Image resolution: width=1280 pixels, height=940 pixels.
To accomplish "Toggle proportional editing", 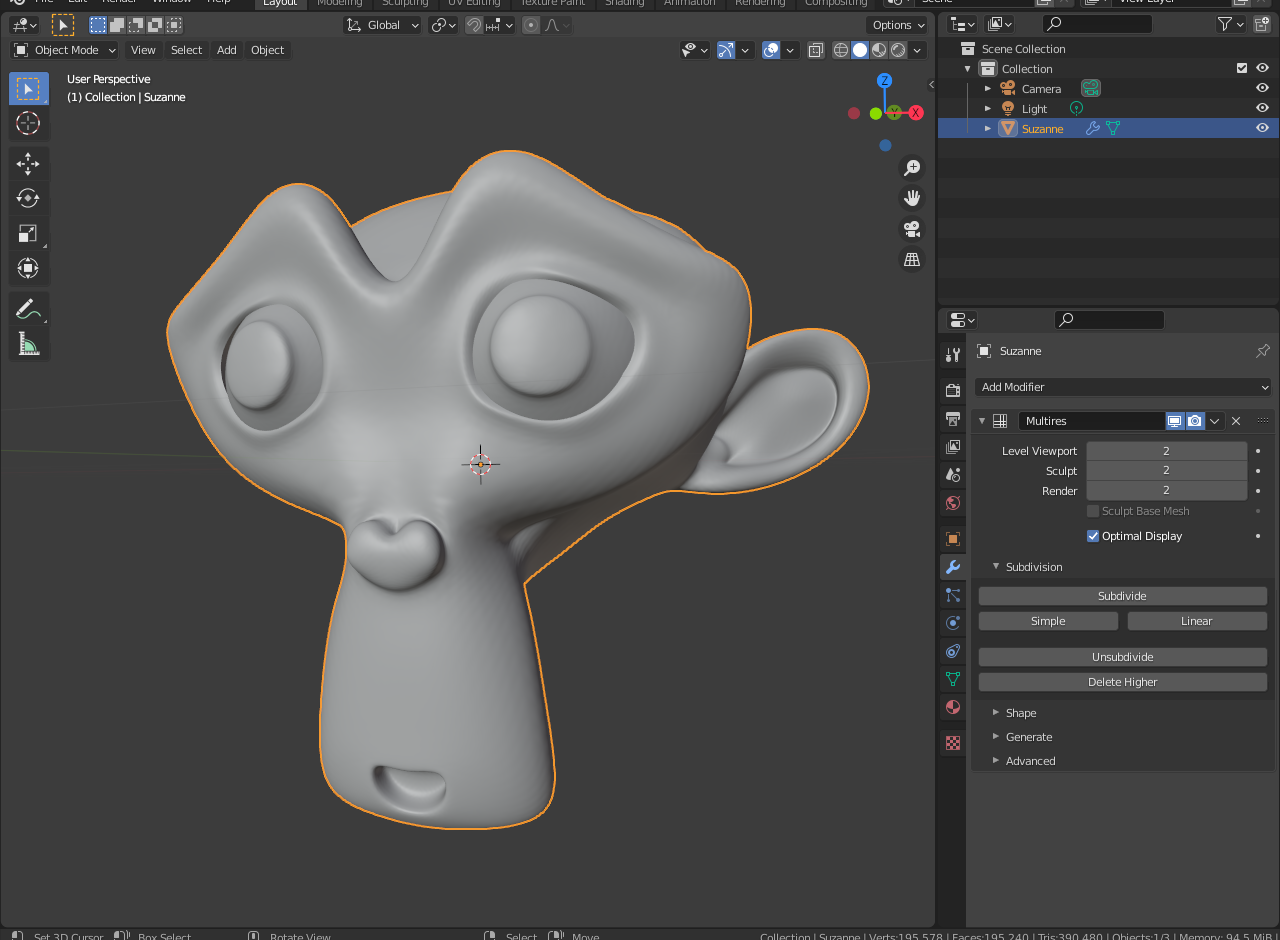I will 531,25.
